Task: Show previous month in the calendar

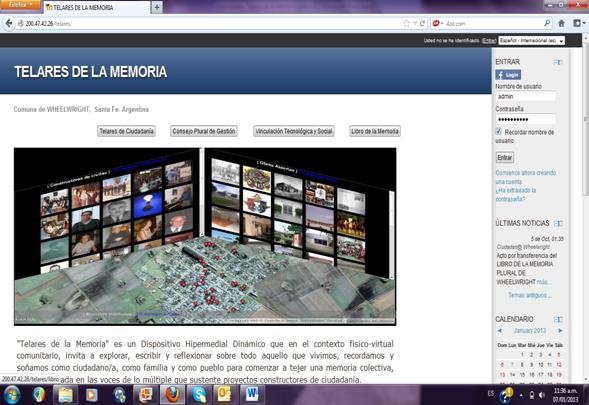Action: click(x=500, y=331)
